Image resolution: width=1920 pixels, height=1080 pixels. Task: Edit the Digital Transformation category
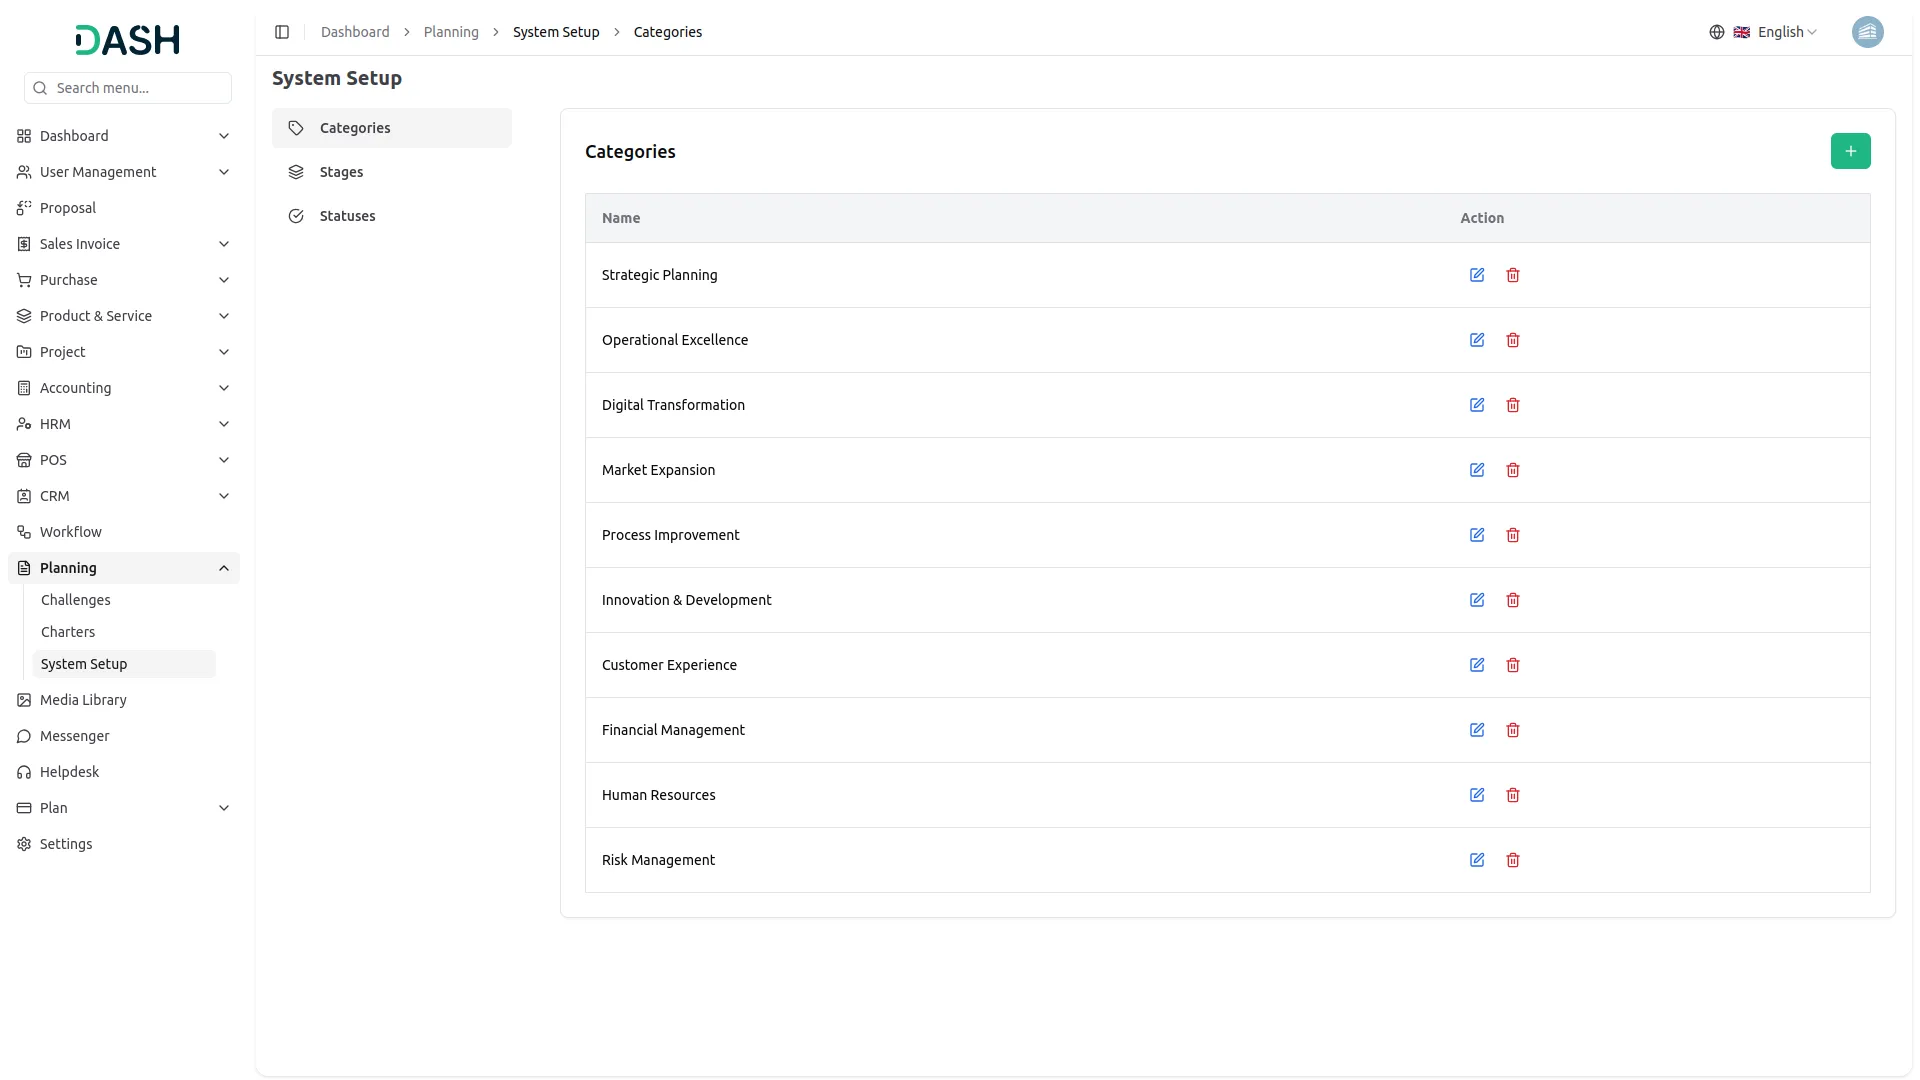click(x=1477, y=405)
